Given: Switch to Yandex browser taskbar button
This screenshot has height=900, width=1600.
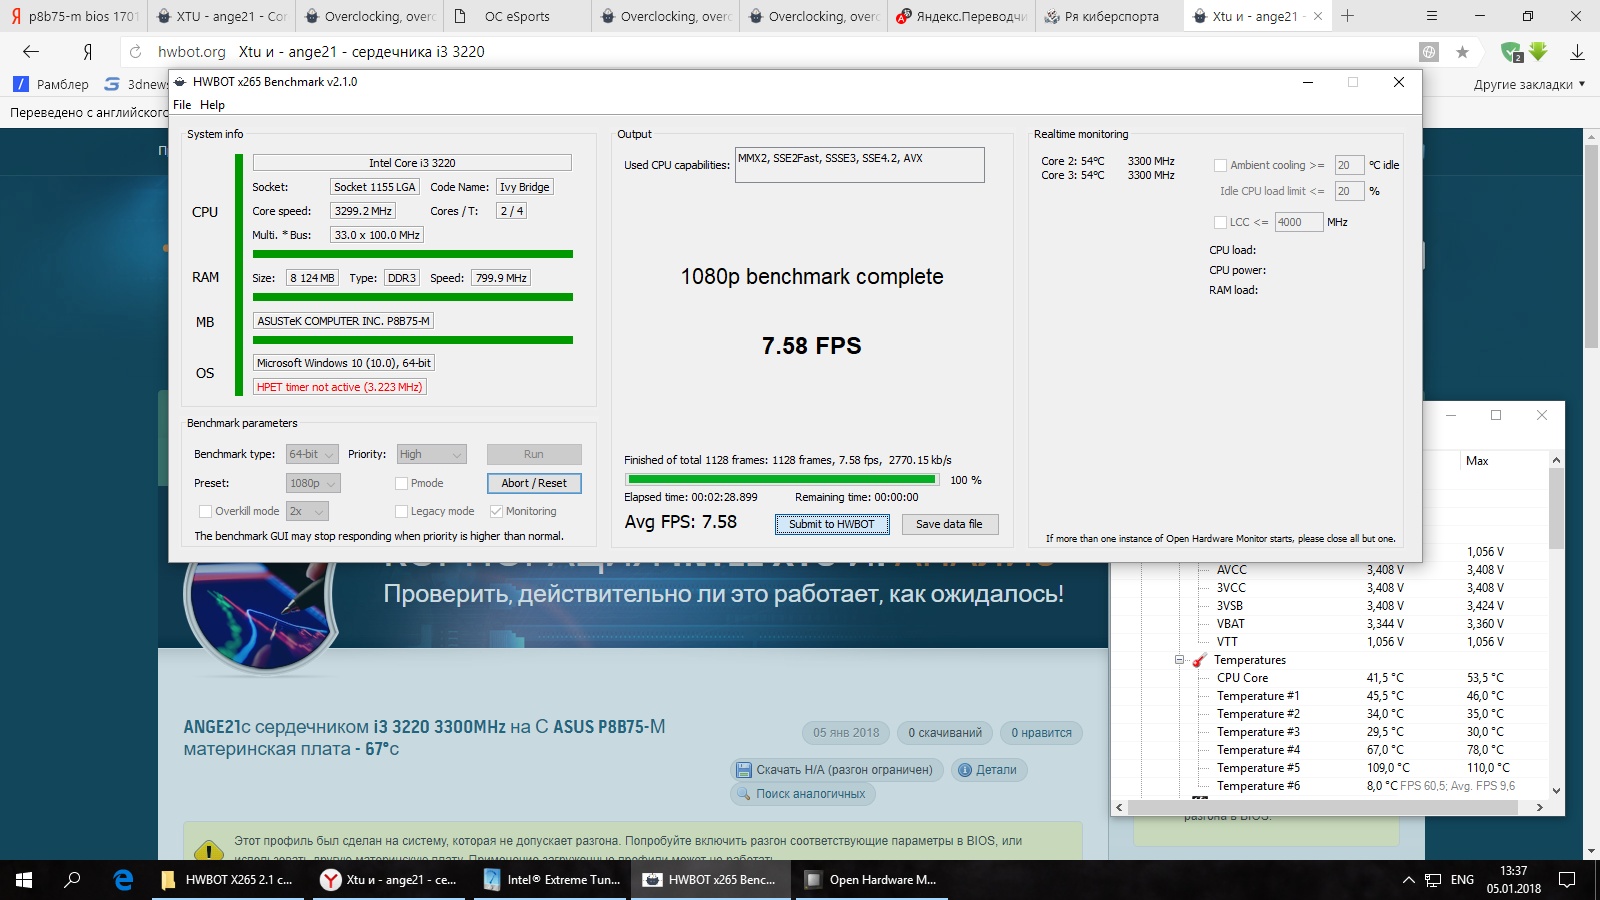Looking at the screenshot, I should (x=388, y=880).
